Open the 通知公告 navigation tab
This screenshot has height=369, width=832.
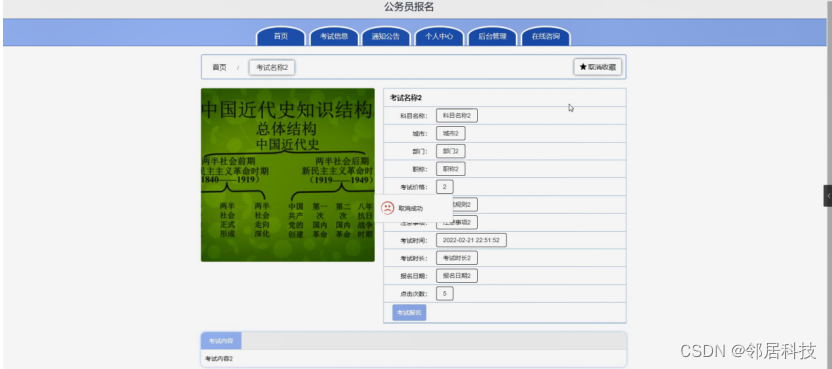pos(386,36)
